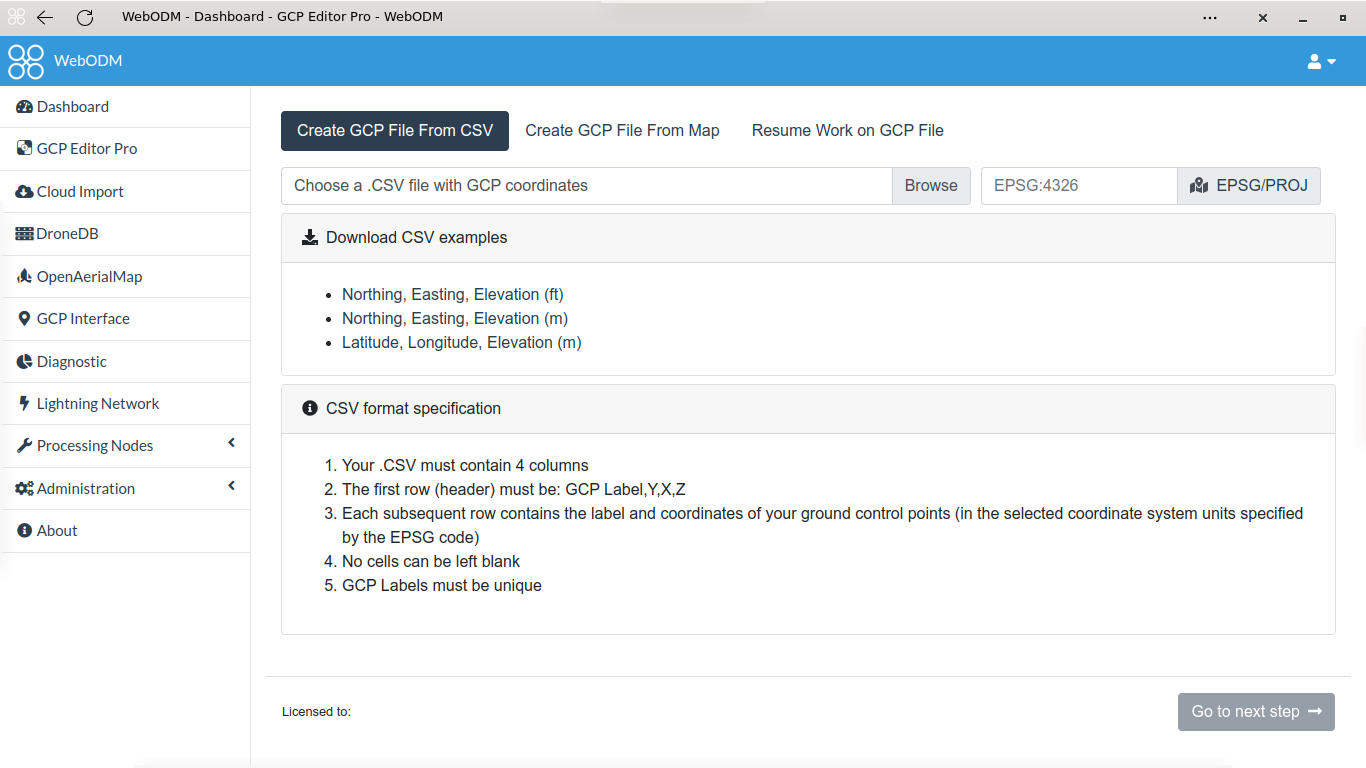
Task: Click the EPSG/PROJ button
Action: 1249,186
